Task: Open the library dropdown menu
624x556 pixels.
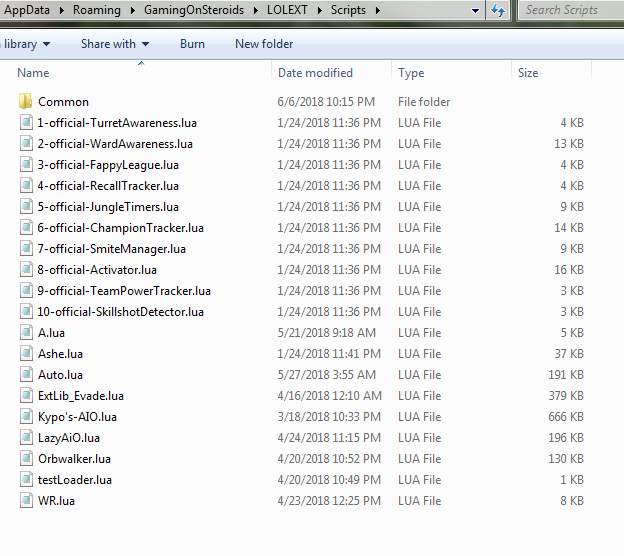Action: tap(26, 44)
